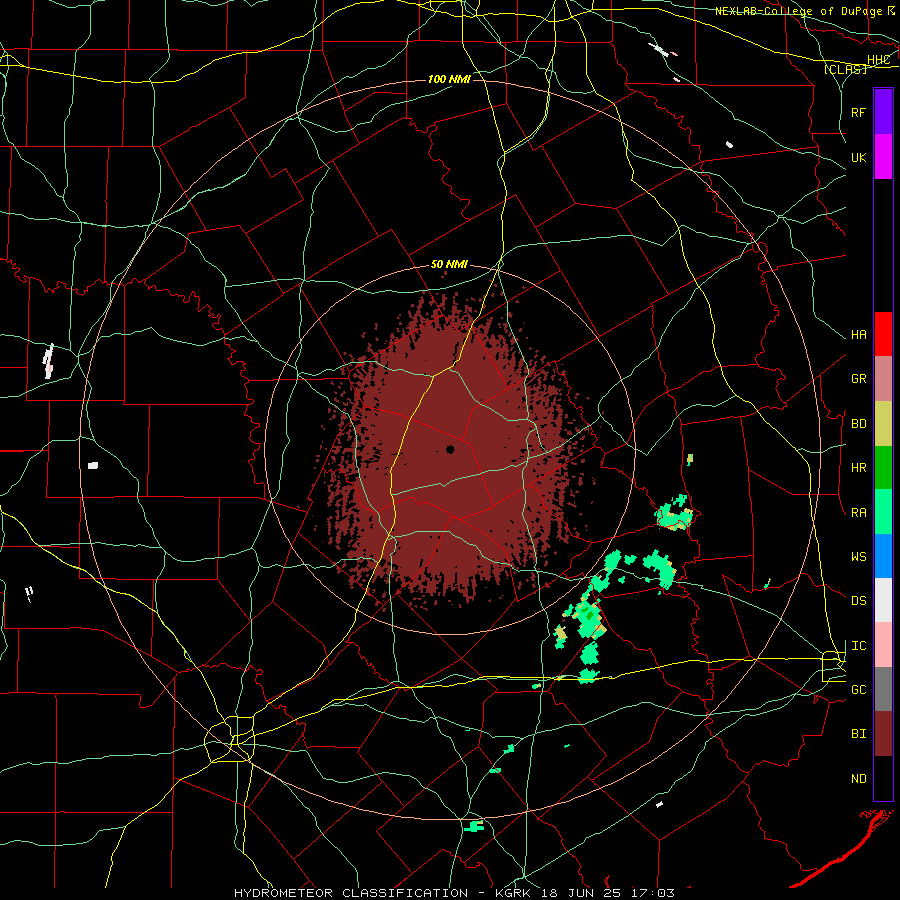Select the IC light pink legend swatch
The image size is (900, 900).
coord(883,645)
